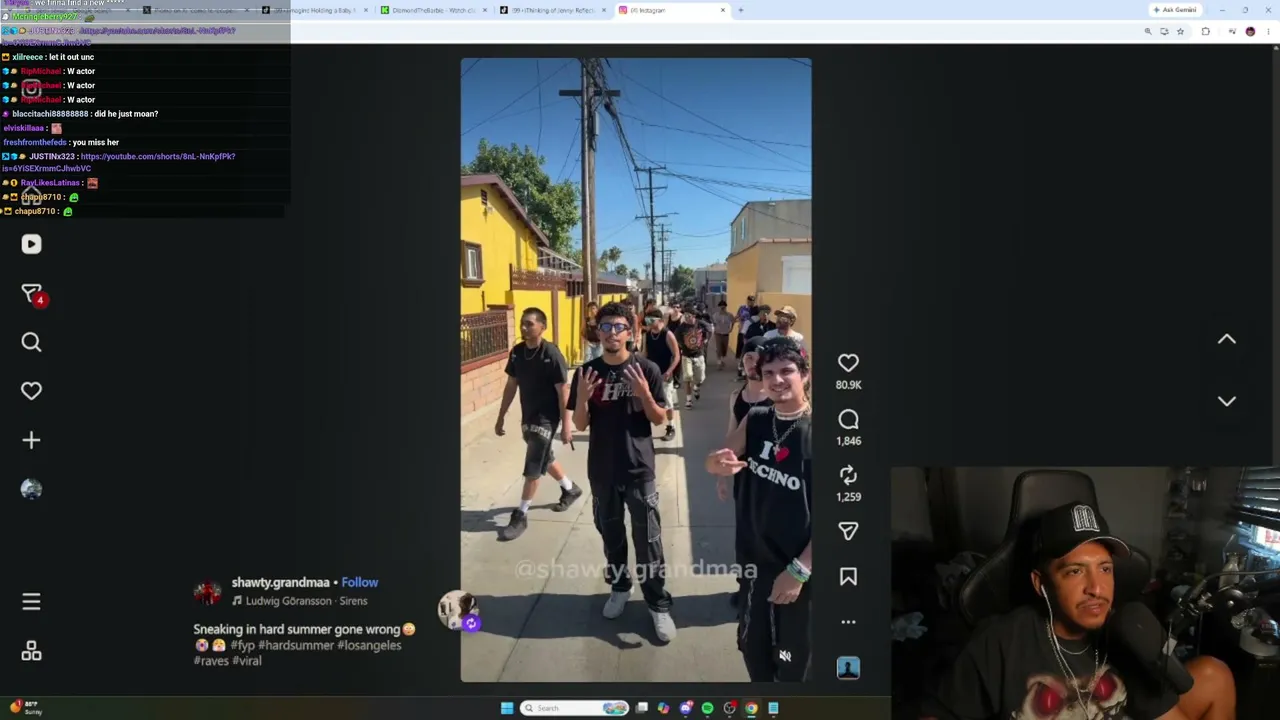Click the 1,846 comments count
Viewport: 1280px width, 720px height.
coord(848,441)
